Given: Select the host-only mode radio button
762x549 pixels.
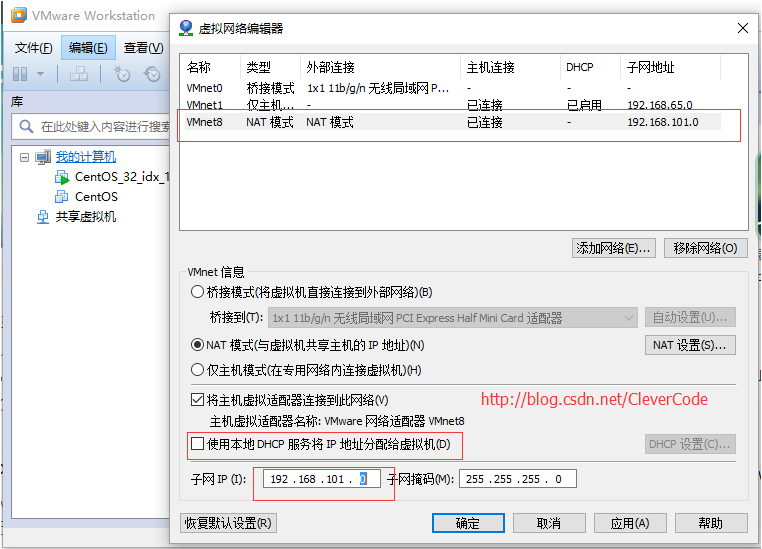Looking at the screenshot, I should (197, 370).
